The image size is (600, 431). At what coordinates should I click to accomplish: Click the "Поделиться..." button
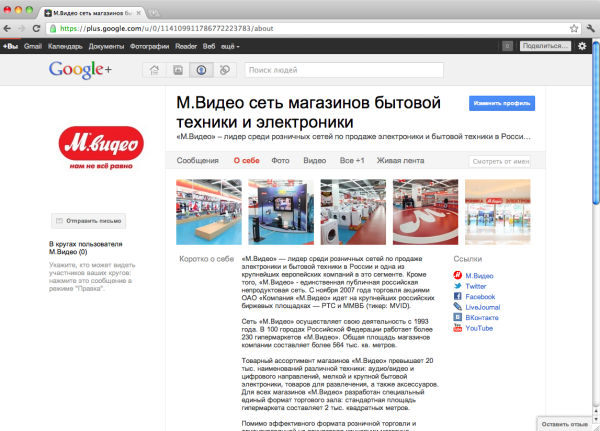pyautogui.click(x=543, y=46)
